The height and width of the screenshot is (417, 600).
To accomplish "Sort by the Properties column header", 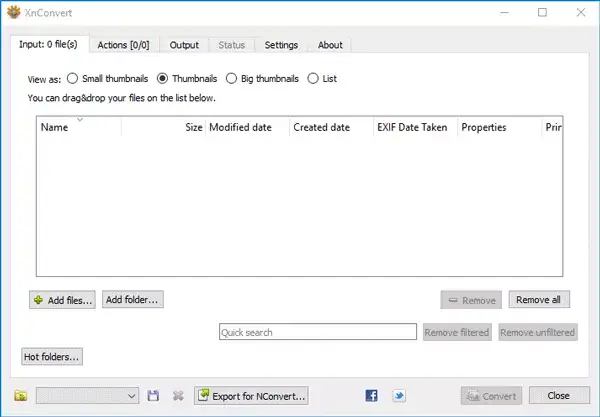I will coord(500,127).
